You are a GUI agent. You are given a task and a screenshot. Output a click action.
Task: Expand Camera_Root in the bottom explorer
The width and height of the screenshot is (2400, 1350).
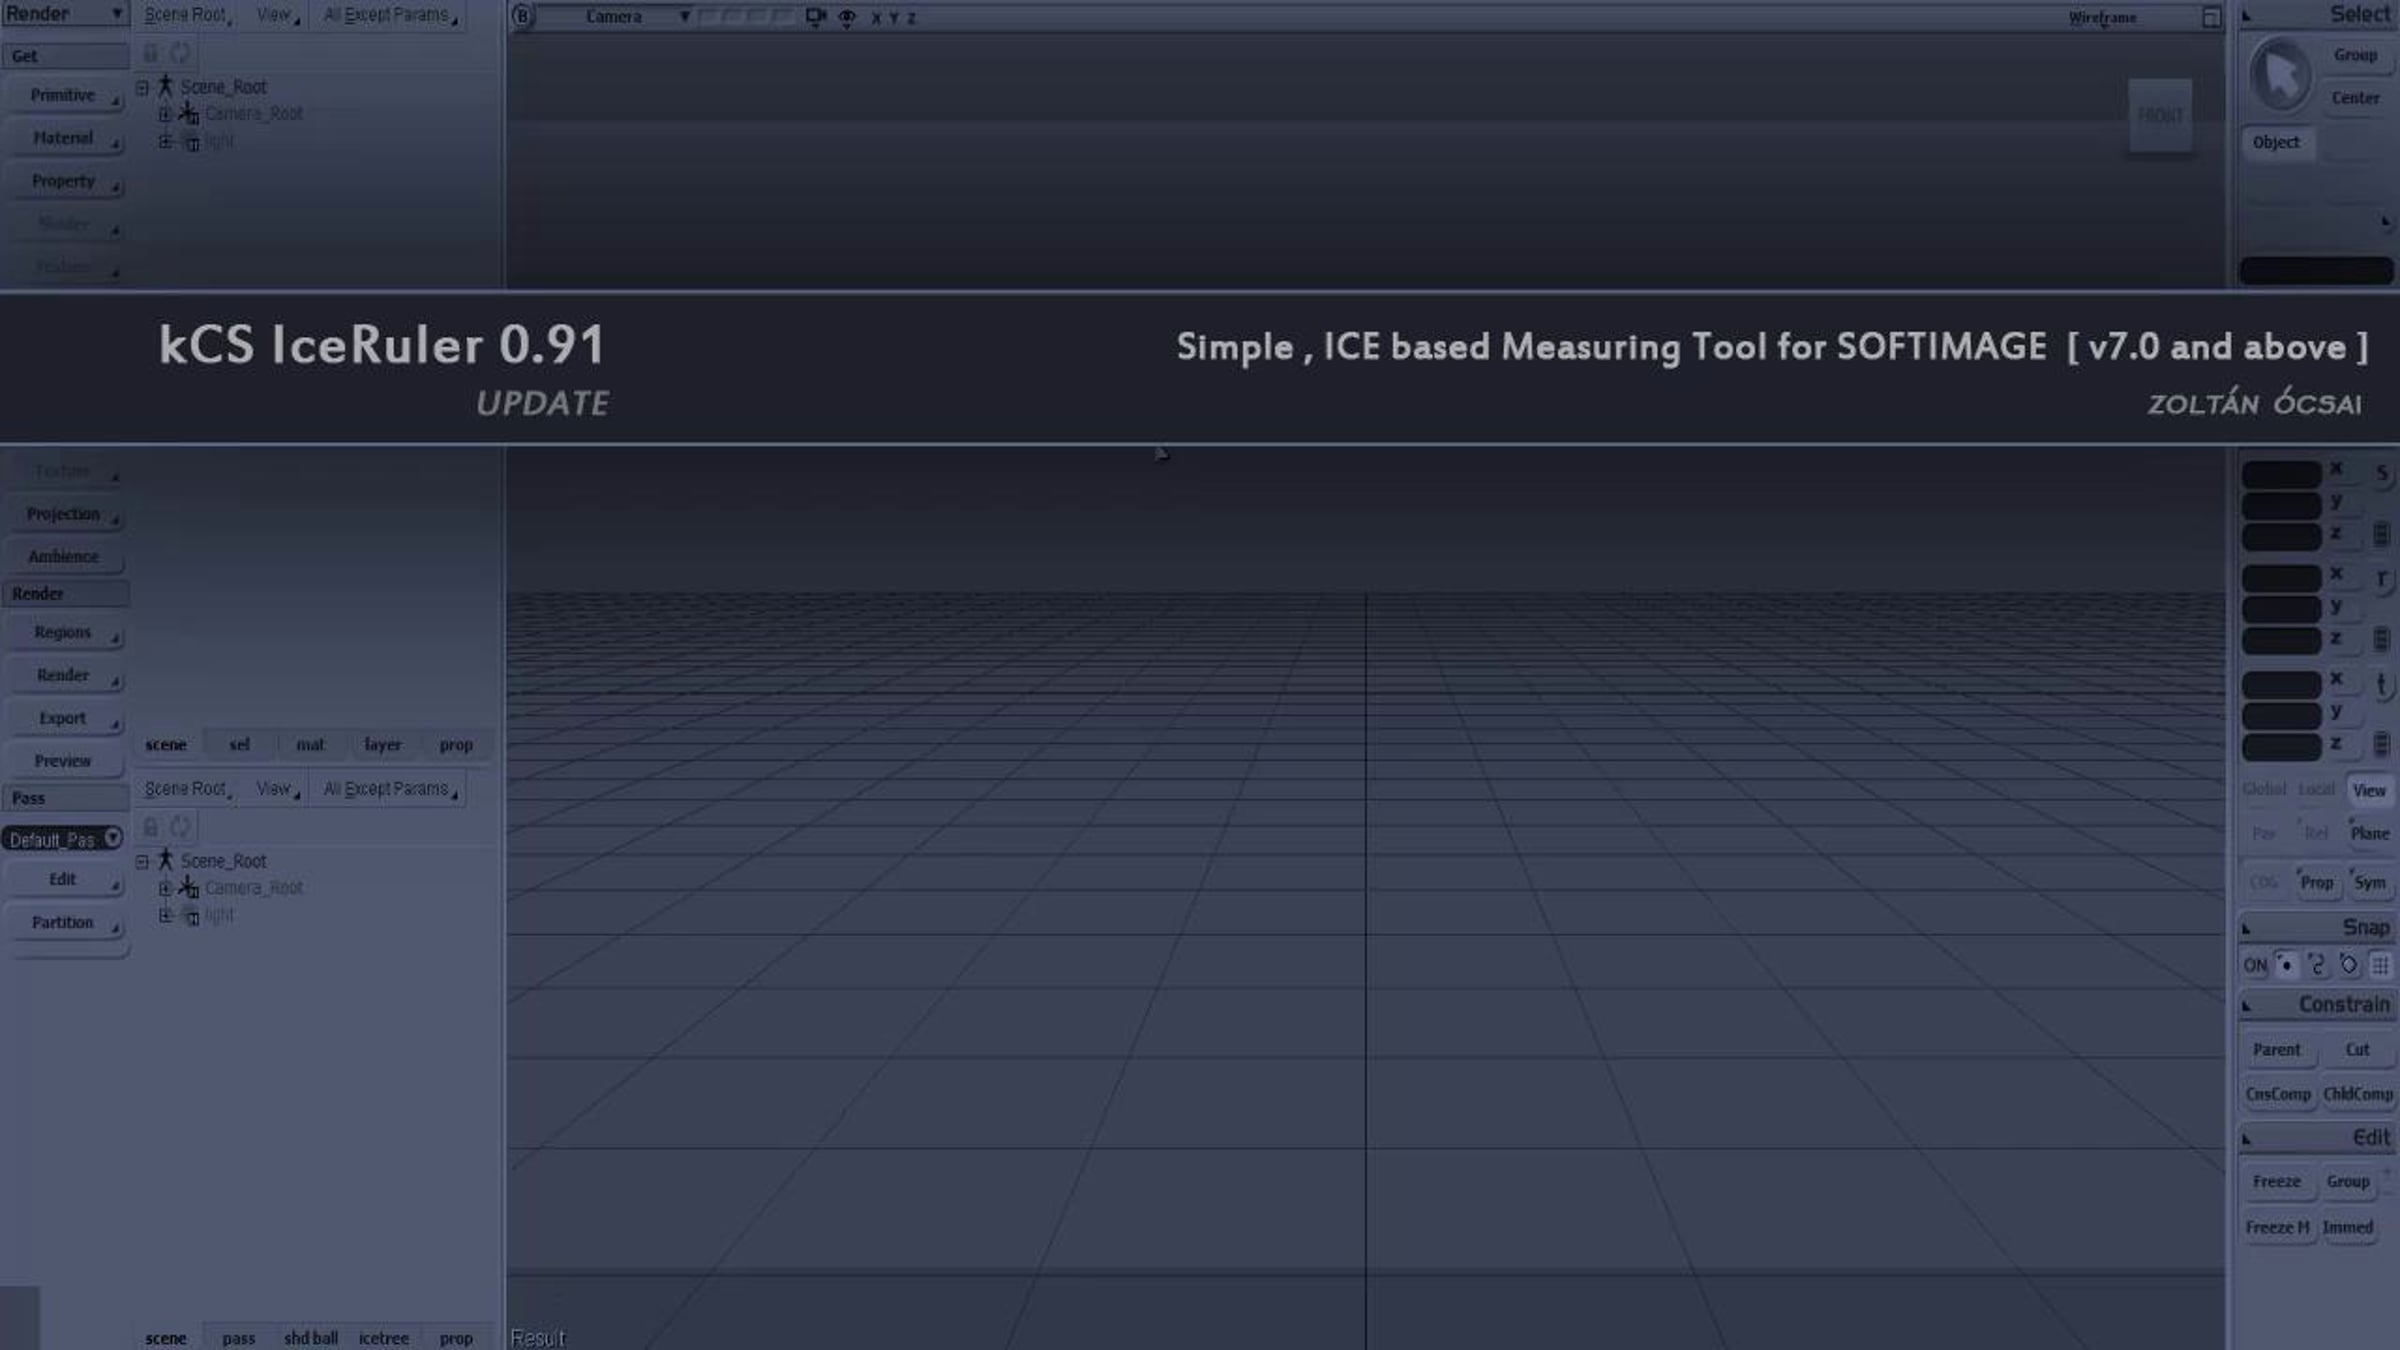pyautogui.click(x=165, y=888)
